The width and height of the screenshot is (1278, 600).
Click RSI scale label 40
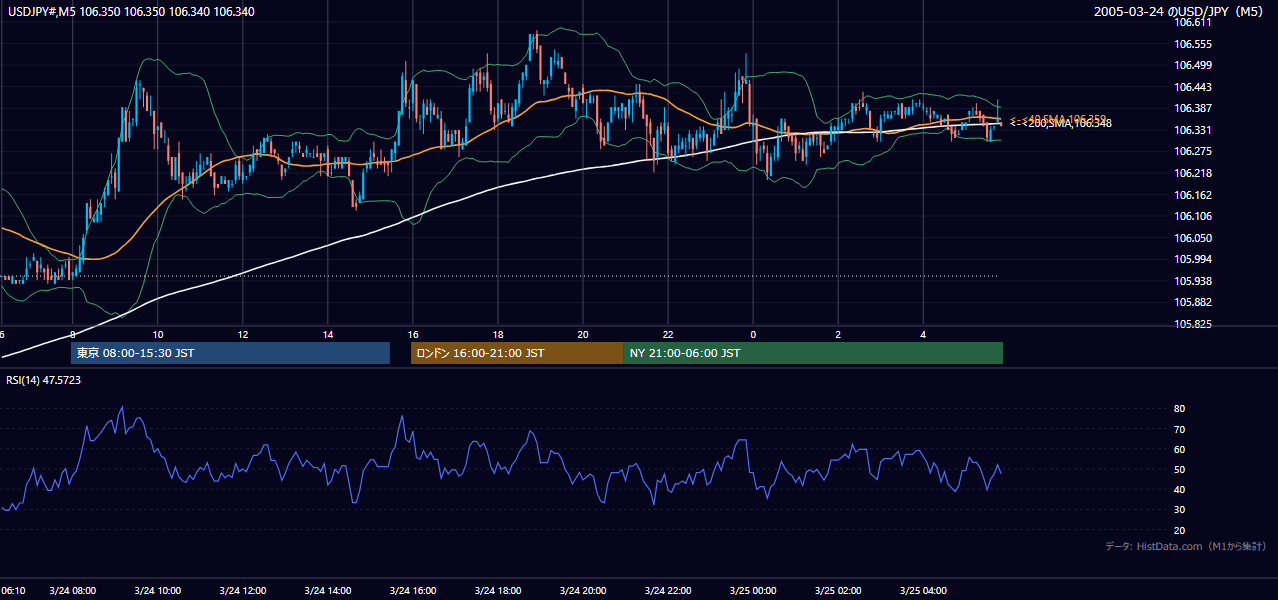click(x=1180, y=489)
